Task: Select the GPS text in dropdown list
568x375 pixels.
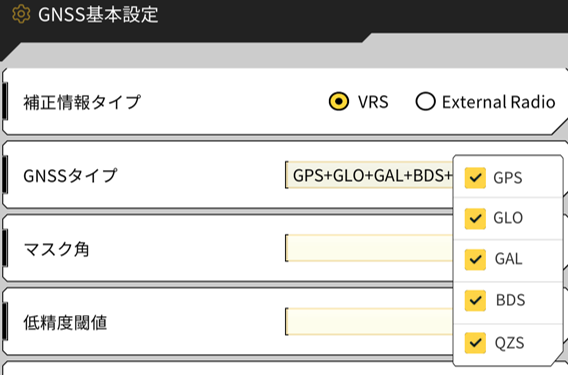Action: [x=508, y=178]
